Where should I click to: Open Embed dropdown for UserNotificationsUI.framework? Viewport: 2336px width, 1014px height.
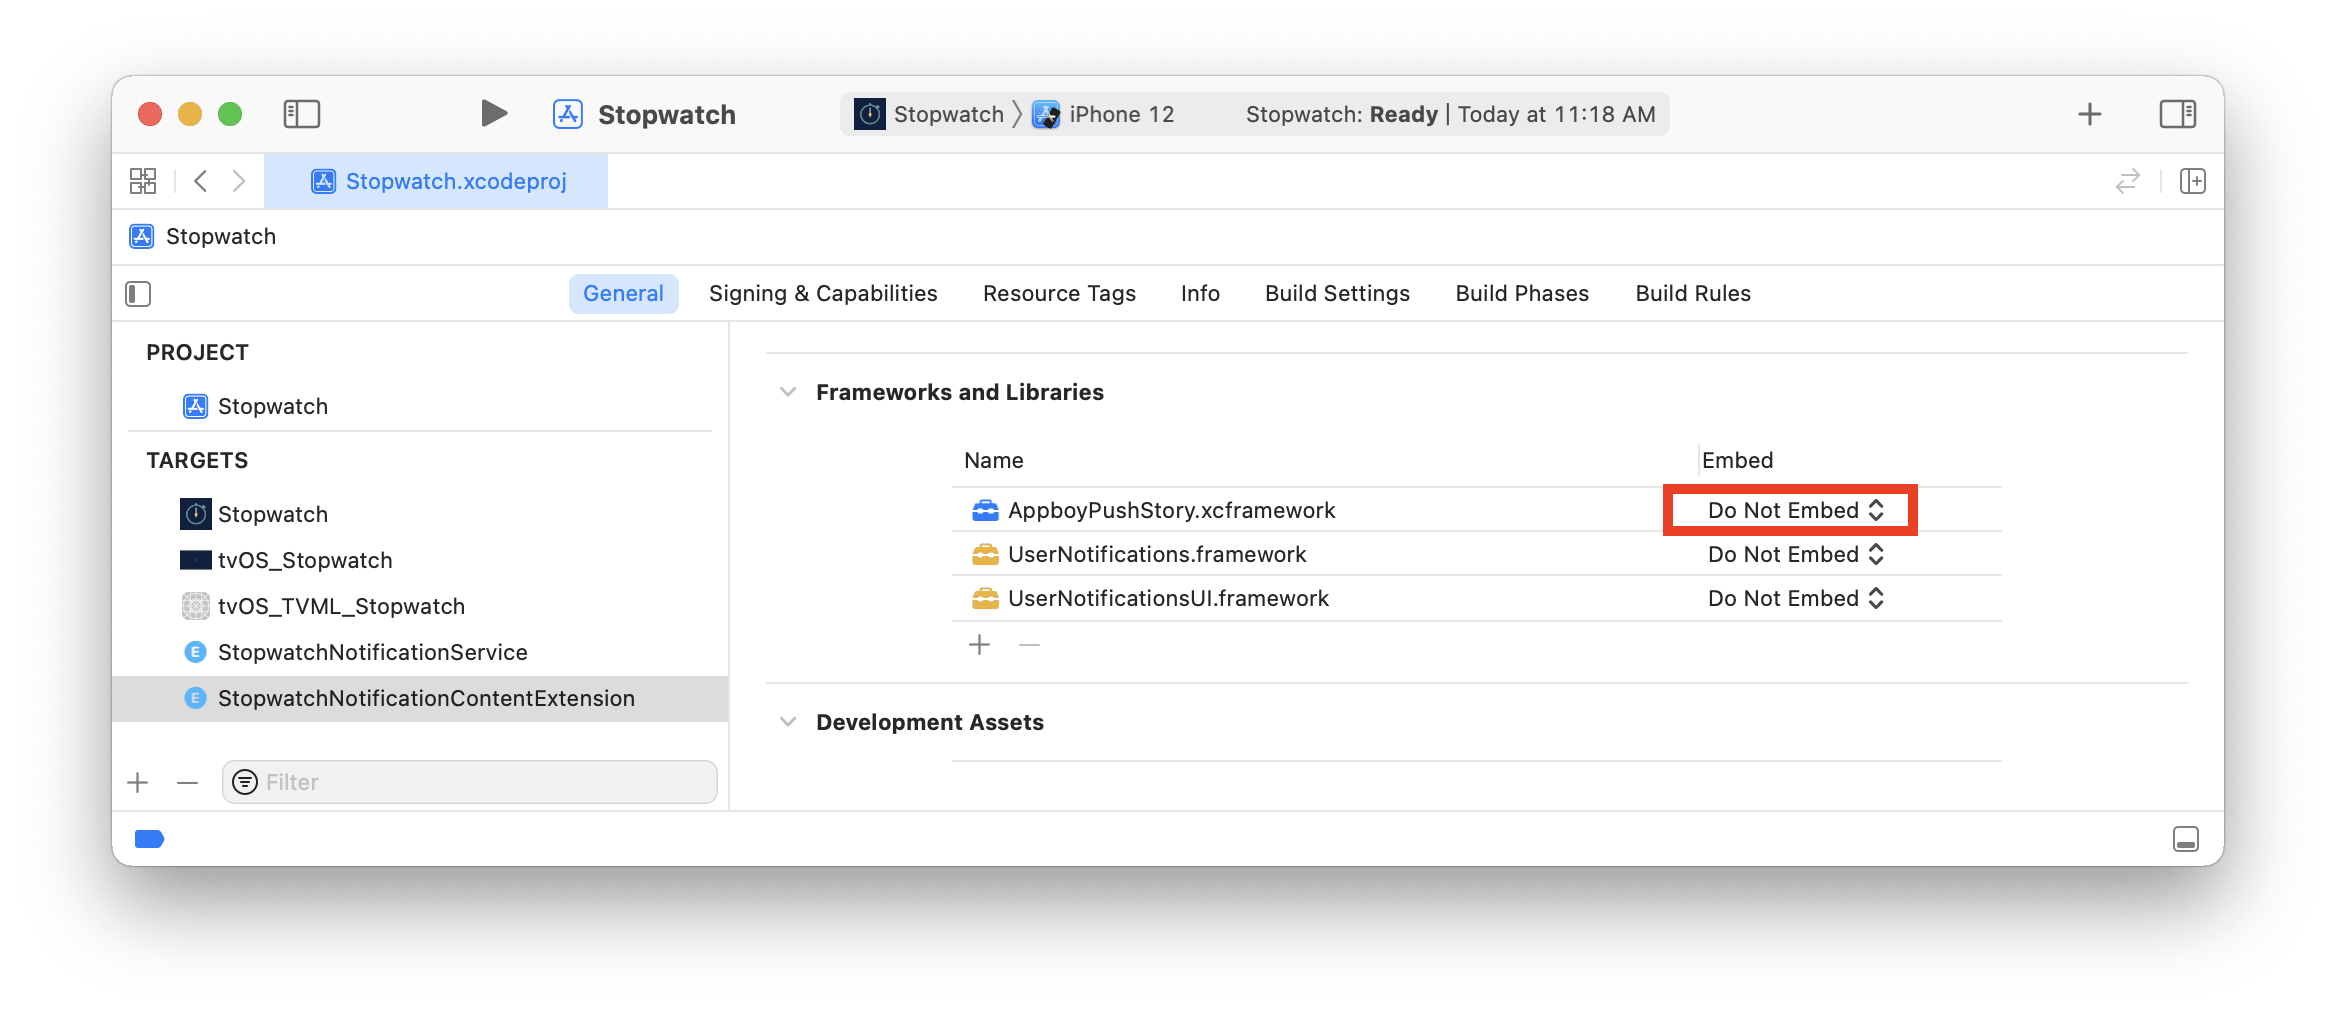1794,598
